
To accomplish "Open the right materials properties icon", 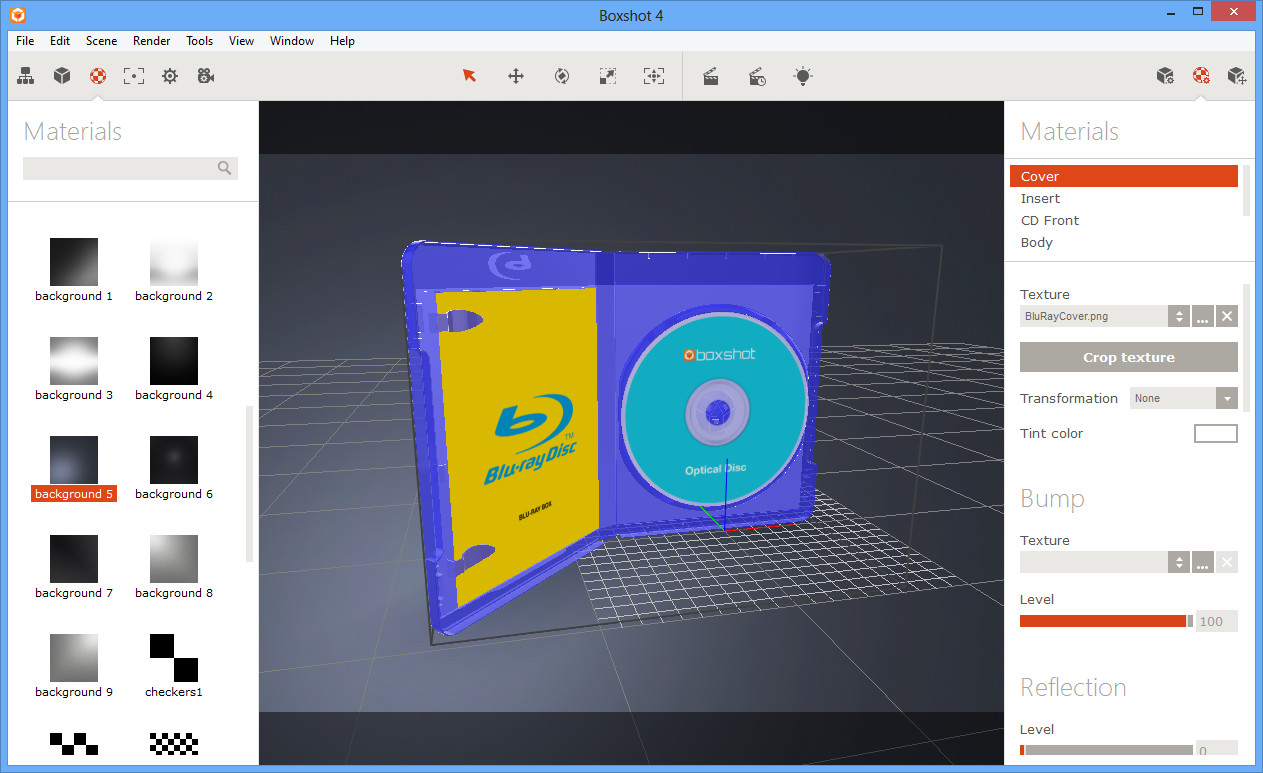I will point(1201,76).
